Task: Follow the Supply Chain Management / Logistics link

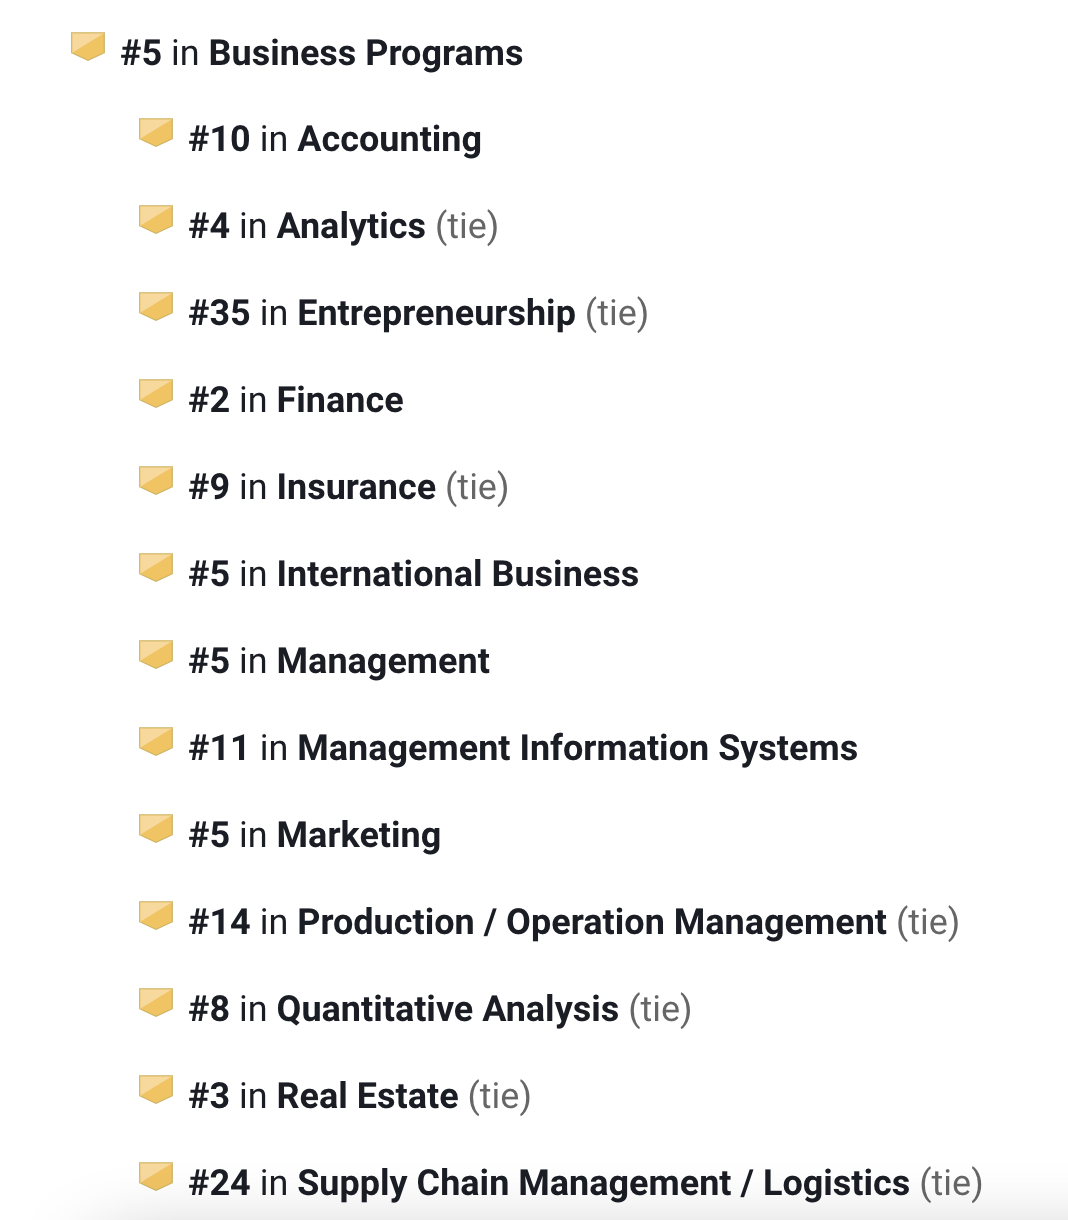Action: 603,1183
